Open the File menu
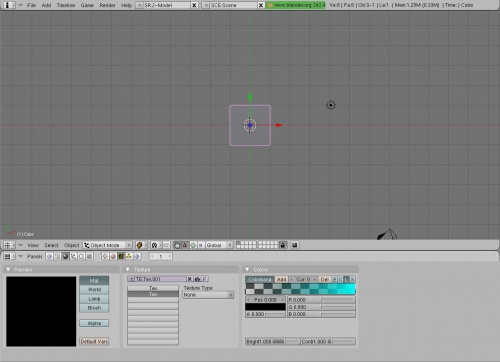This screenshot has width=500, height=362. [x=31, y=5]
